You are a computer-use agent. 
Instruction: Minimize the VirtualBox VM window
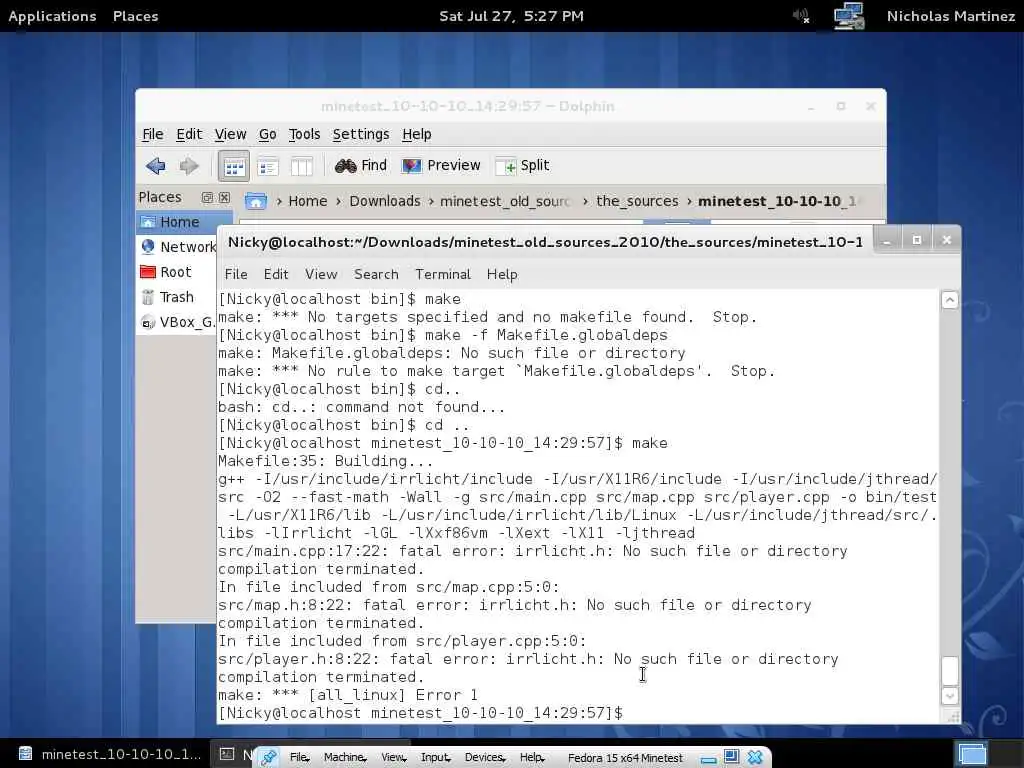709,758
